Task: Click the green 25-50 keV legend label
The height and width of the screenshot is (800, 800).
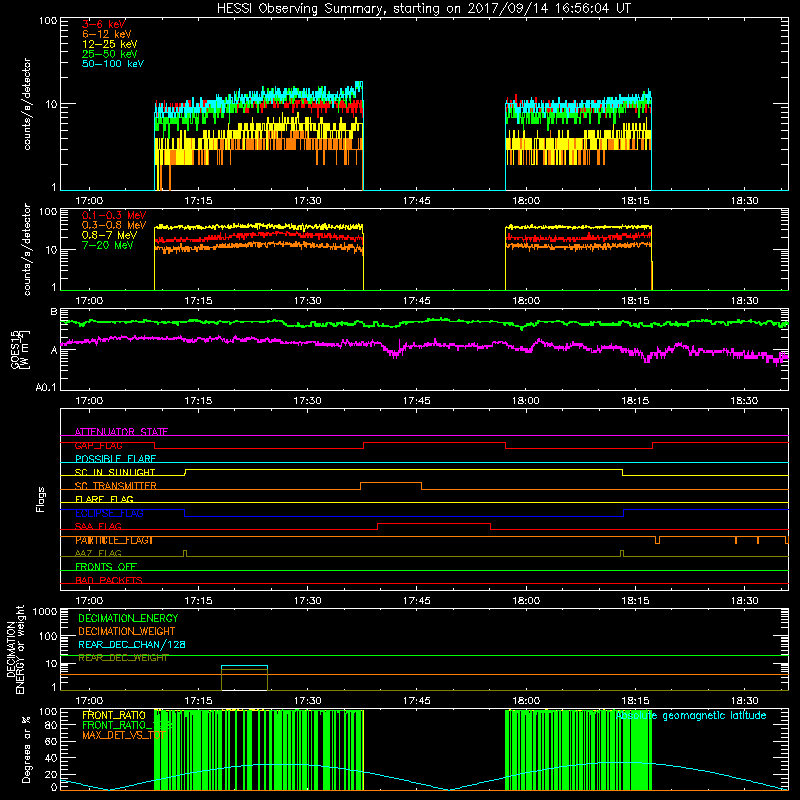Action: coord(110,54)
